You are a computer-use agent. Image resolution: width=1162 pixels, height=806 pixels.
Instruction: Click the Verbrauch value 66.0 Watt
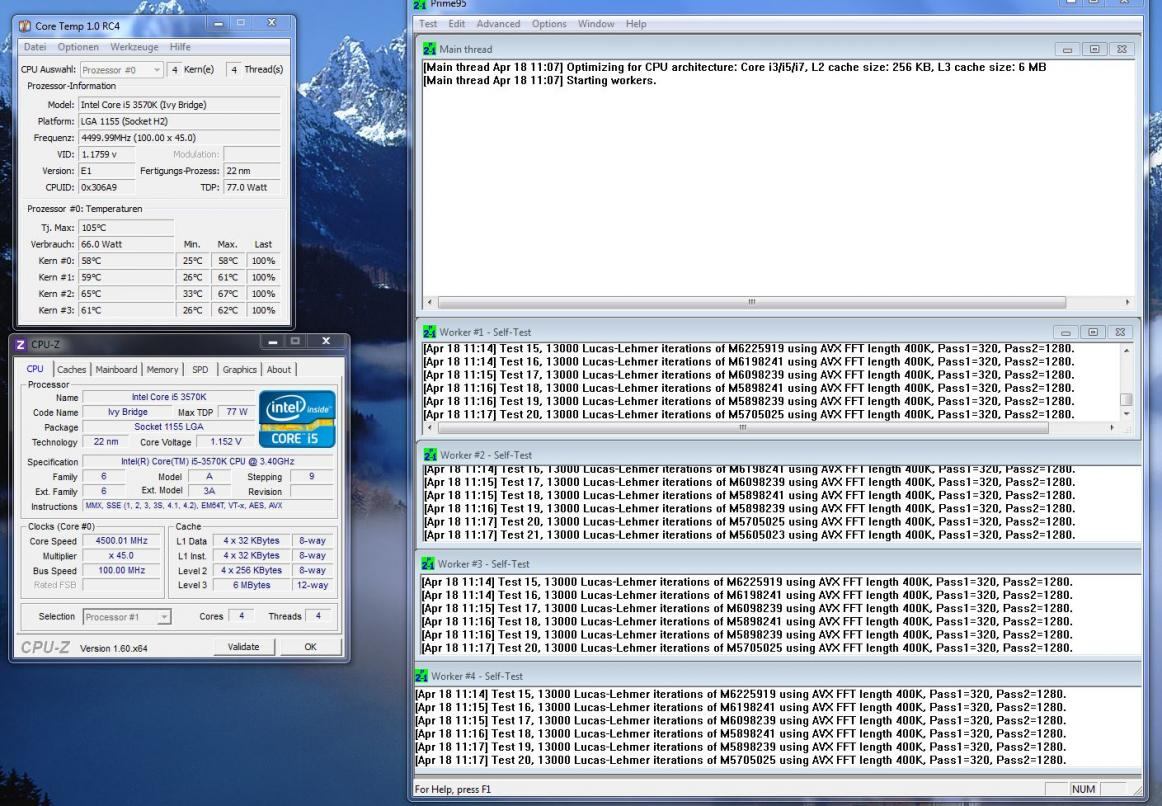coord(126,244)
